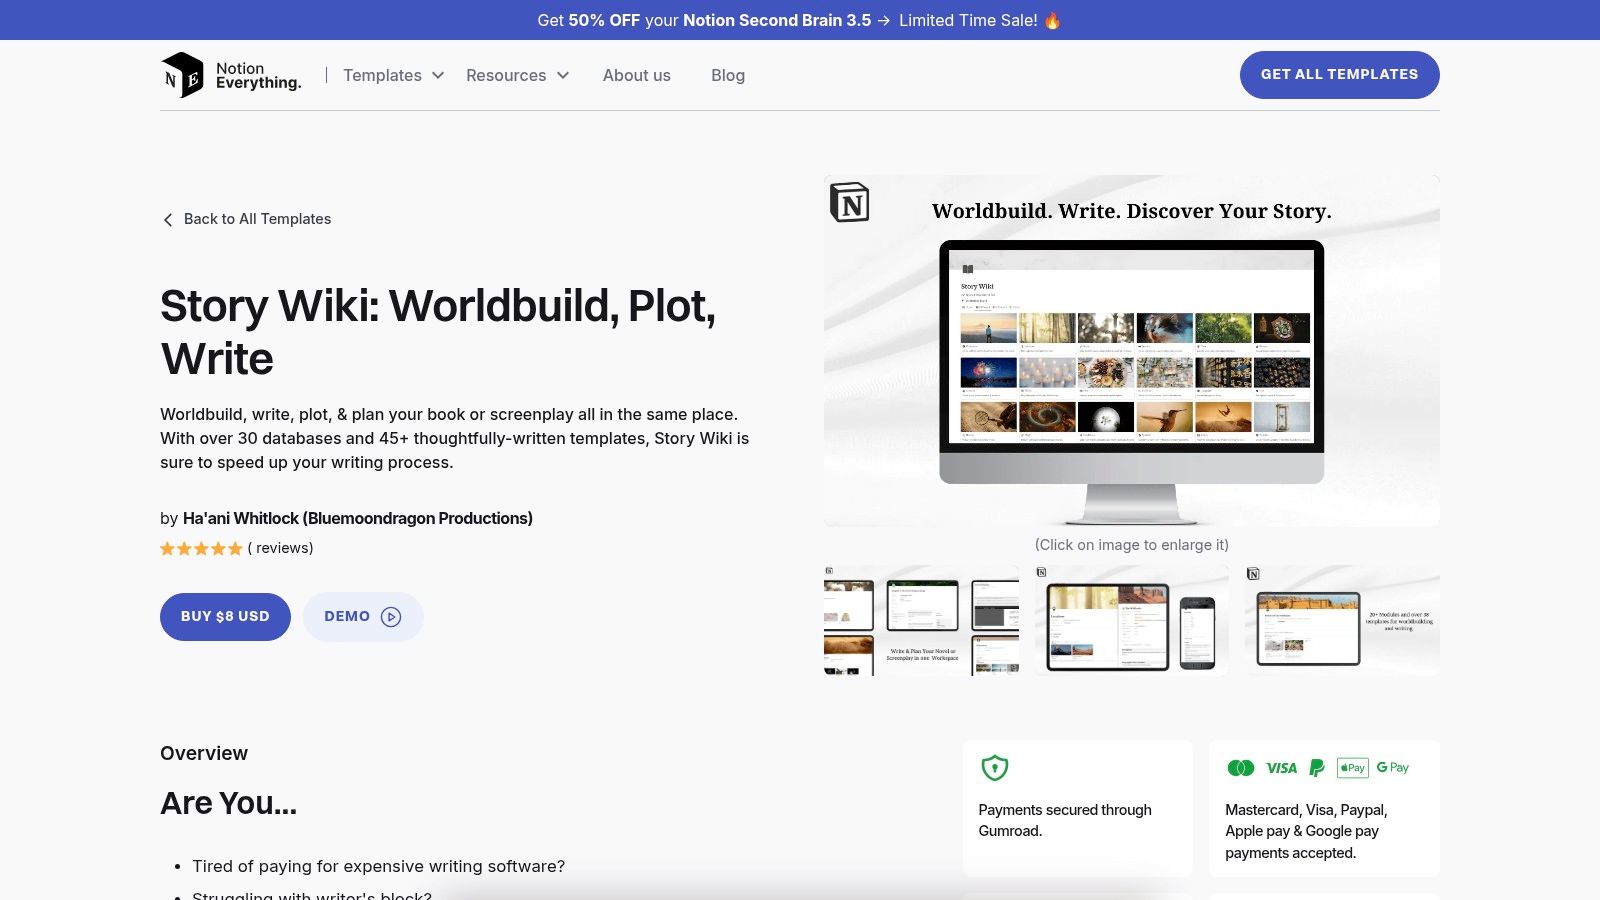Go Back to All Templates
Image resolution: width=1600 pixels, height=900 pixels.
coord(247,219)
